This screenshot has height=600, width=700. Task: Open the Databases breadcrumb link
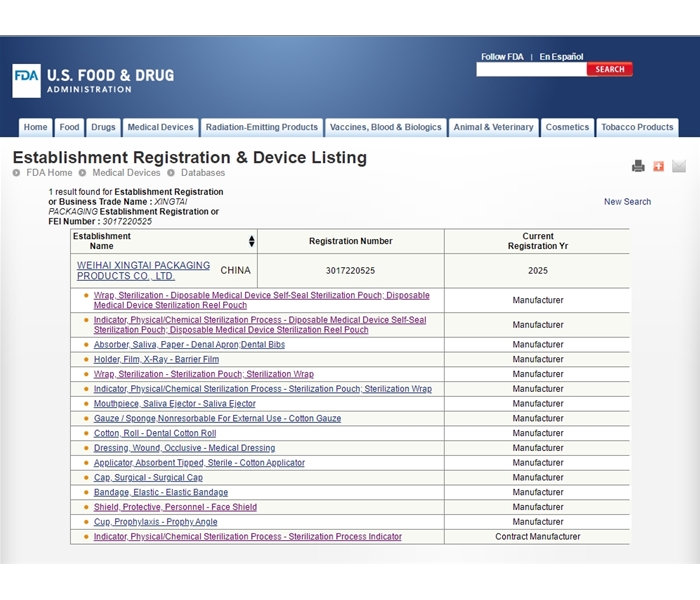click(202, 173)
